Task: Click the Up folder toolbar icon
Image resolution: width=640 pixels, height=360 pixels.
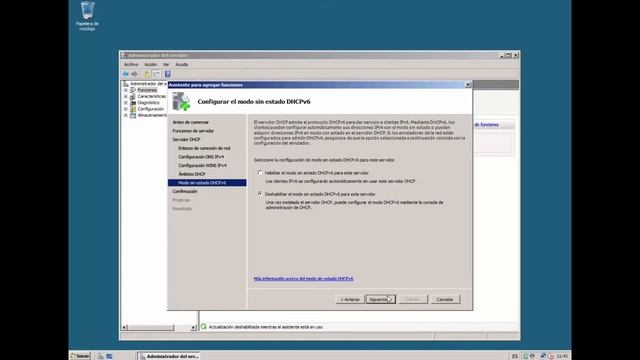Action: [147, 74]
